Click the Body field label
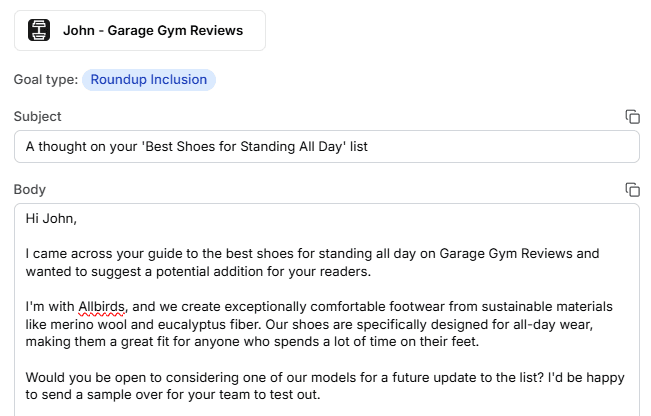This screenshot has width=651, height=416. pos(30,190)
